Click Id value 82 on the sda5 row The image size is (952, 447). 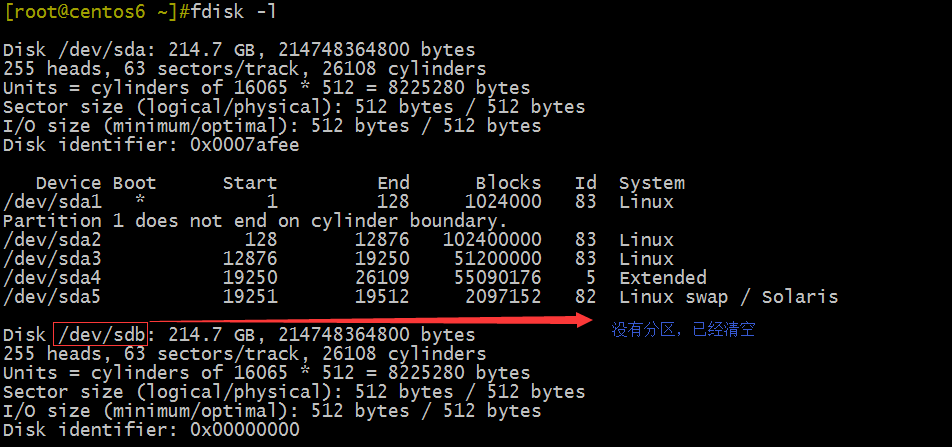(586, 297)
